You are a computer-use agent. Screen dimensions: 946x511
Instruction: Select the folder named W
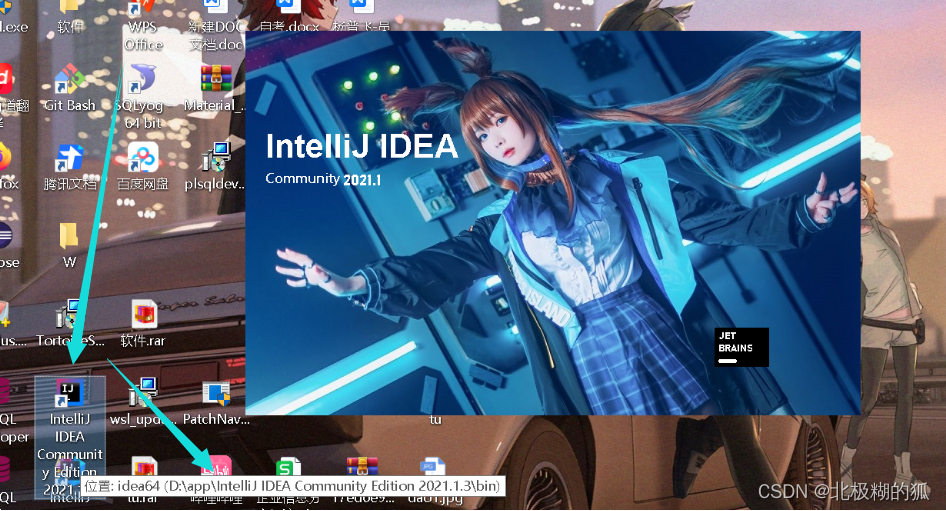tap(69, 245)
